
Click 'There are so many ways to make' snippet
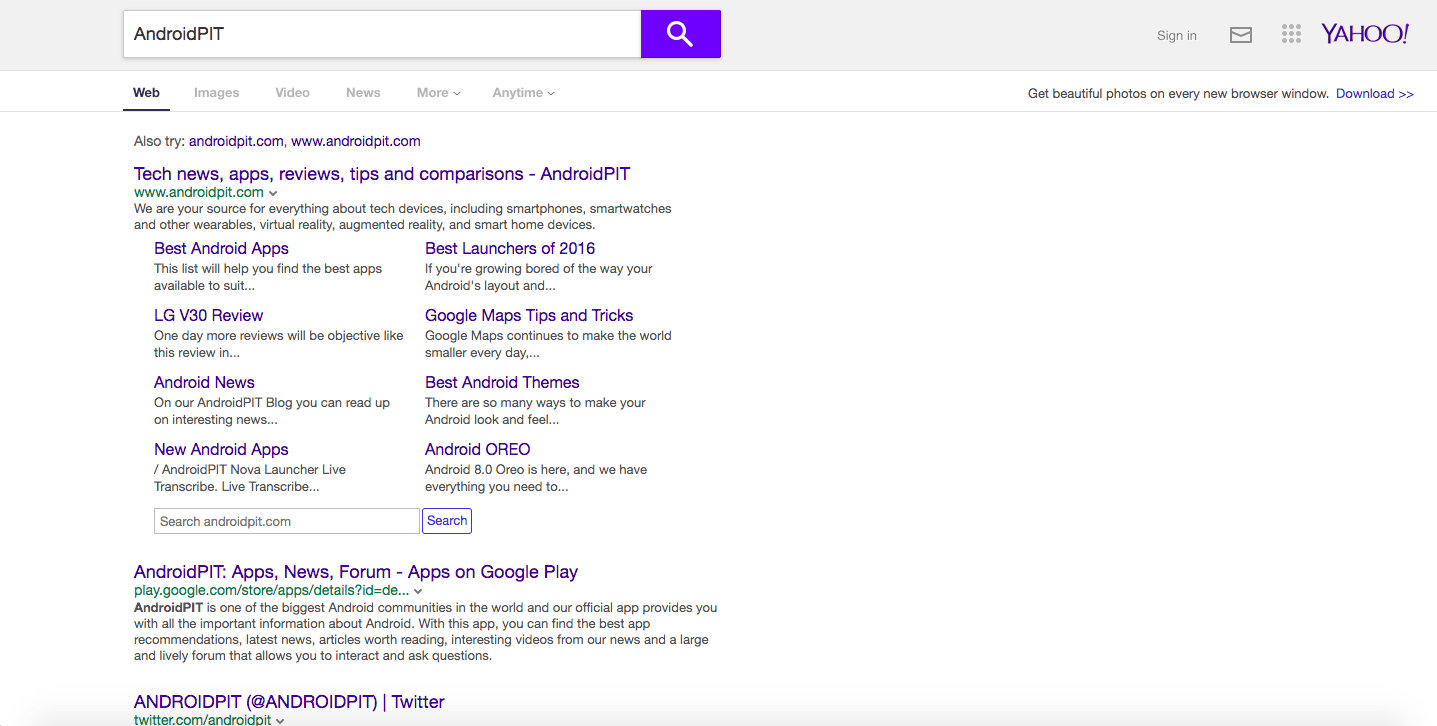click(x=535, y=411)
